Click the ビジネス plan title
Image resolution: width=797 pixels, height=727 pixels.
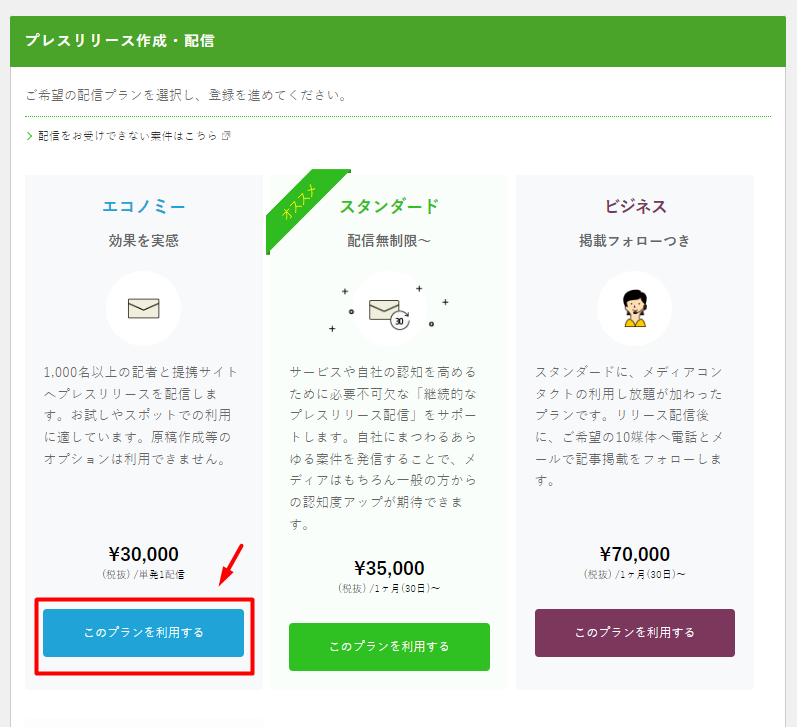pos(635,206)
